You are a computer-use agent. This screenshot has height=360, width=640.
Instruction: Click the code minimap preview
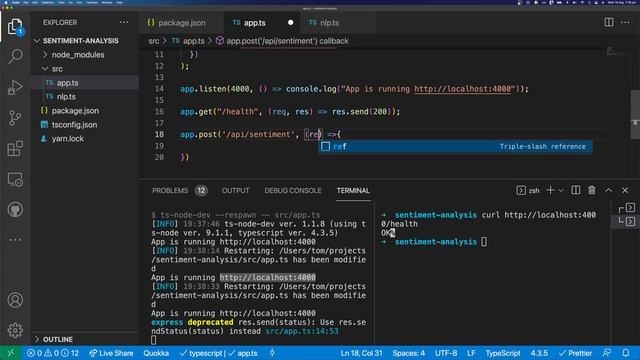point(612,51)
